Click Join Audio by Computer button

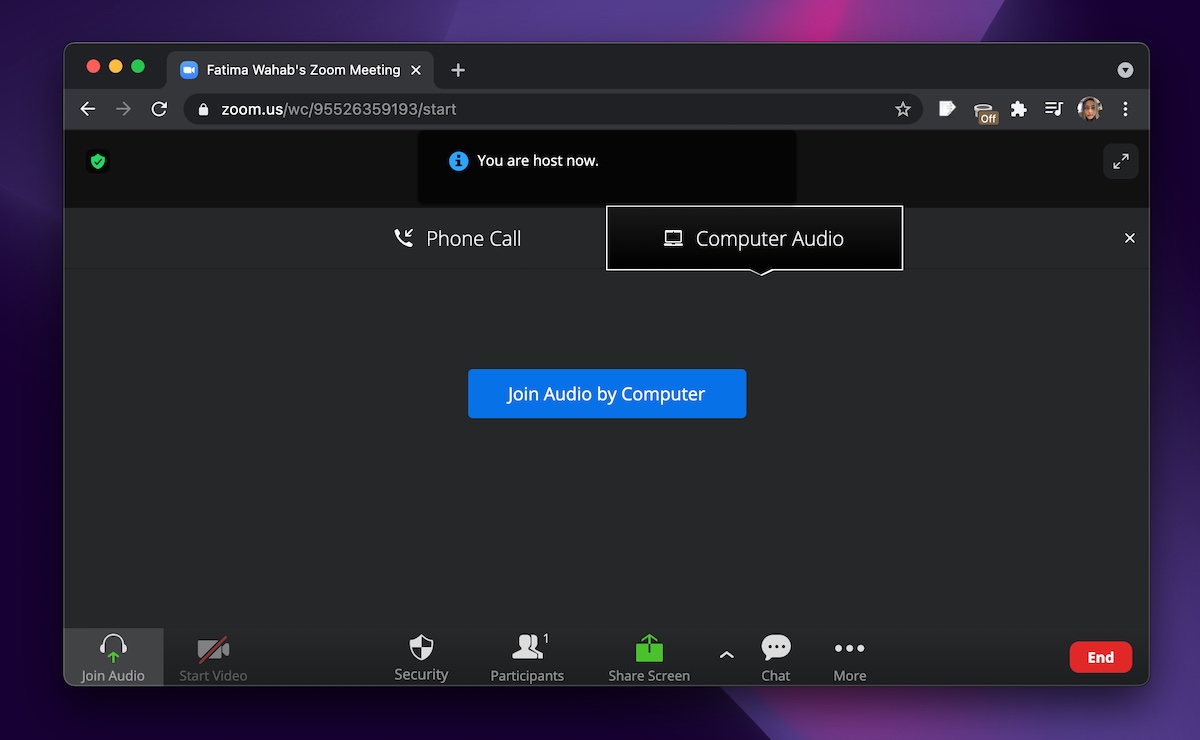pyautogui.click(x=607, y=394)
